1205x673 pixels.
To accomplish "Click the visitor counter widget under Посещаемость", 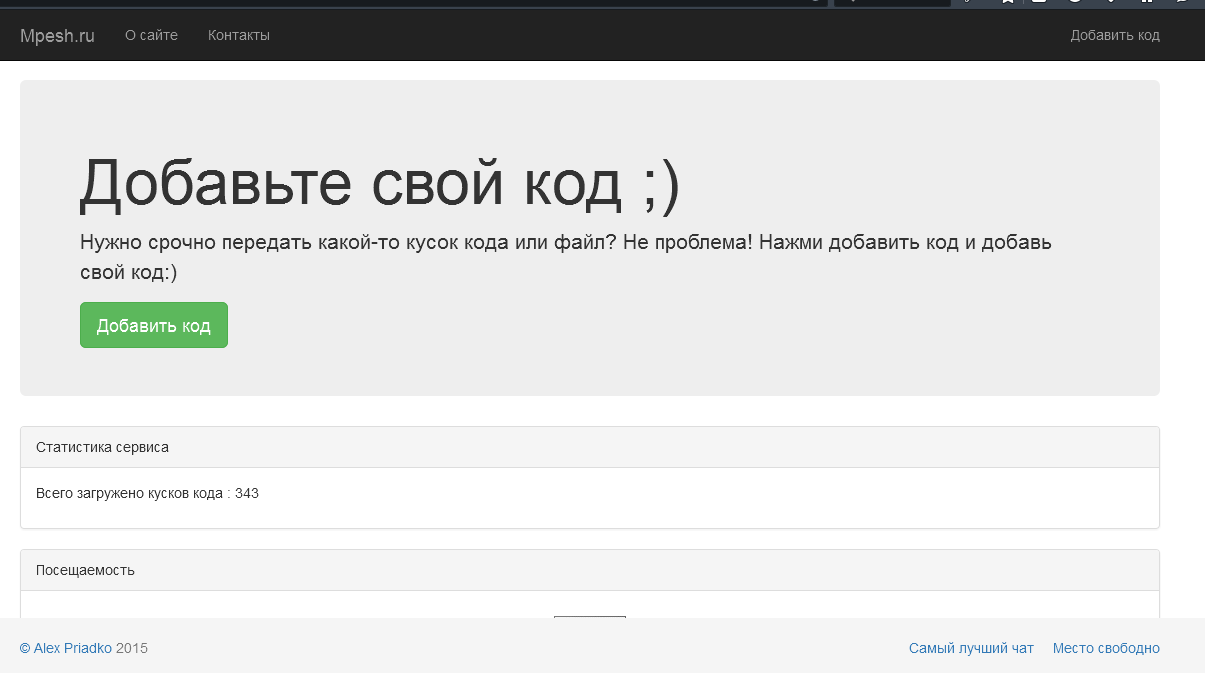I will (x=589, y=617).
